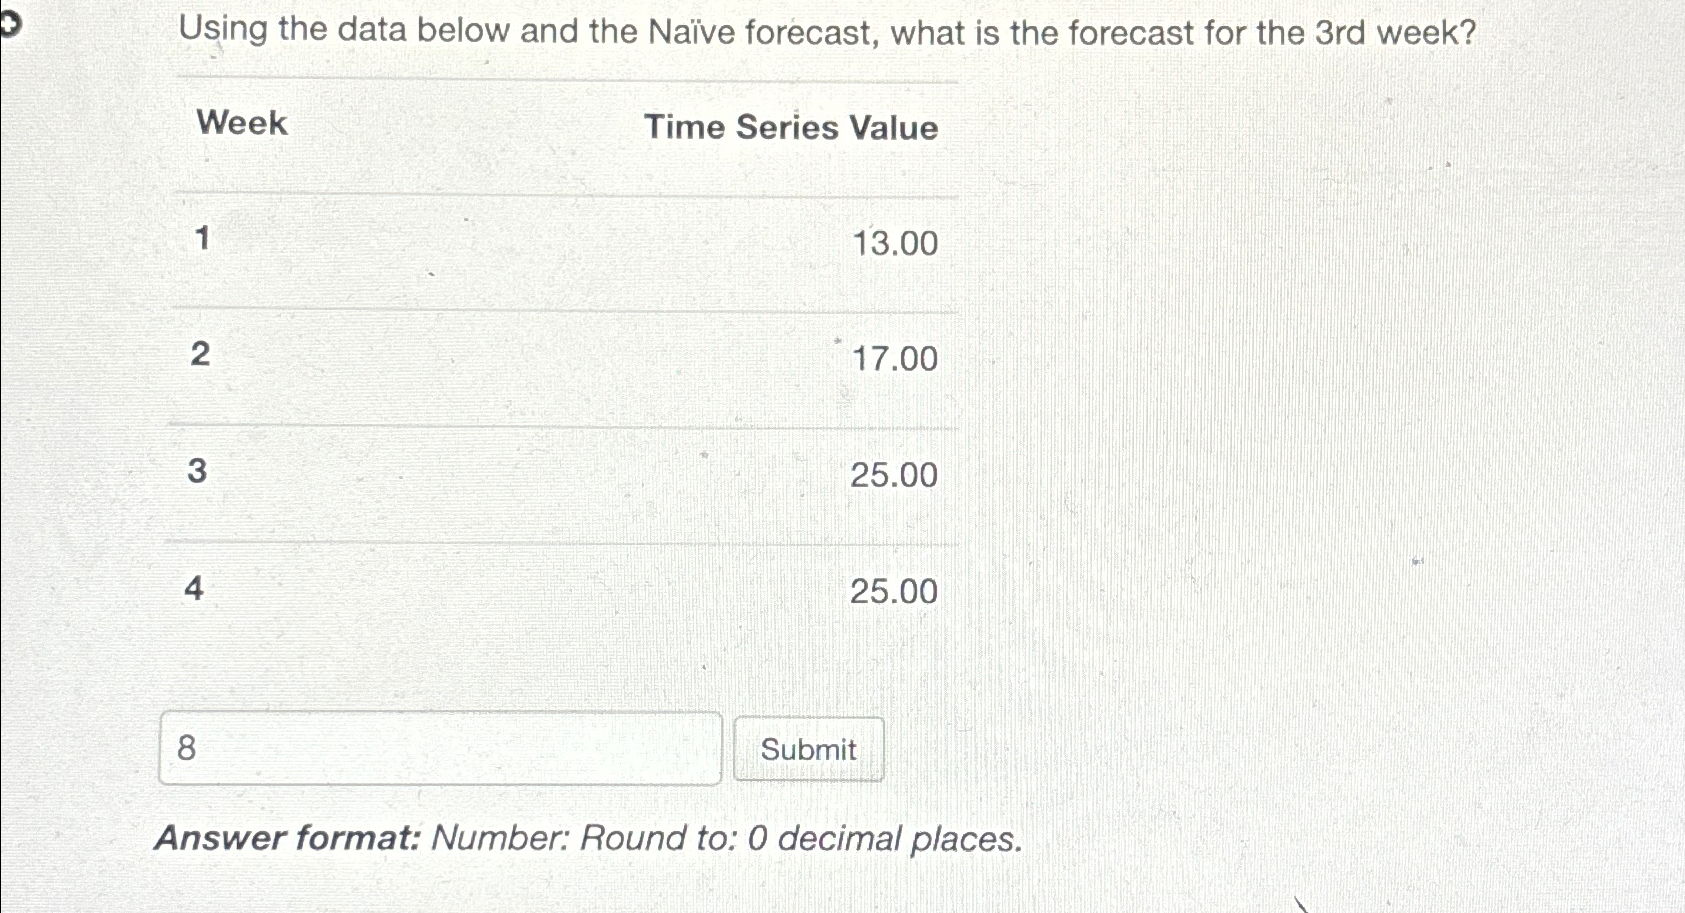Select the row for Week 3
Image resolution: width=1685 pixels, height=913 pixels.
tap(550, 474)
